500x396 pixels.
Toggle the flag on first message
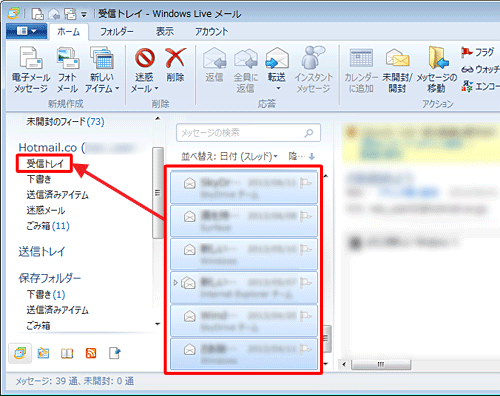click(305, 183)
